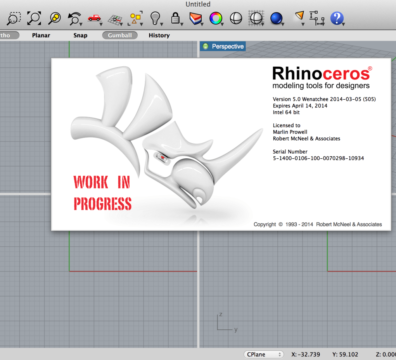
Task: Switch to wireframe sphere display
Action: [x=236, y=18]
